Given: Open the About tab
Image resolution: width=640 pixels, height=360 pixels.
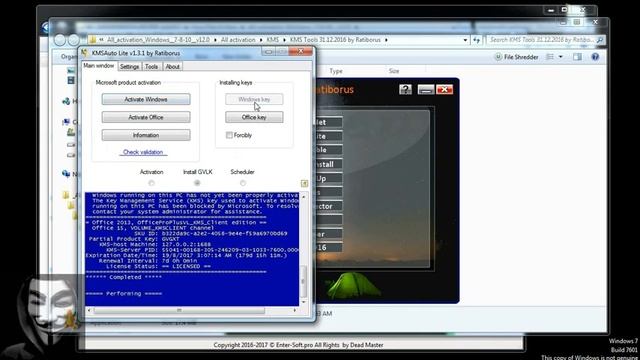Looking at the screenshot, I should pos(172,66).
